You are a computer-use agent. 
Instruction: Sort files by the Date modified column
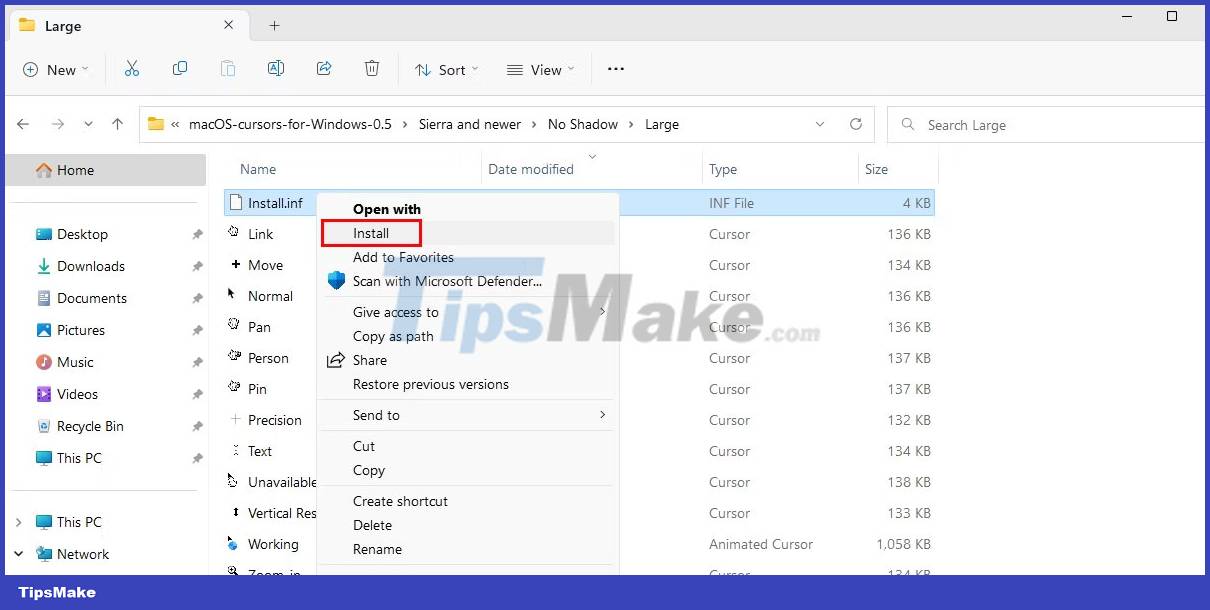pyautogui.click(x=531, y=168)
